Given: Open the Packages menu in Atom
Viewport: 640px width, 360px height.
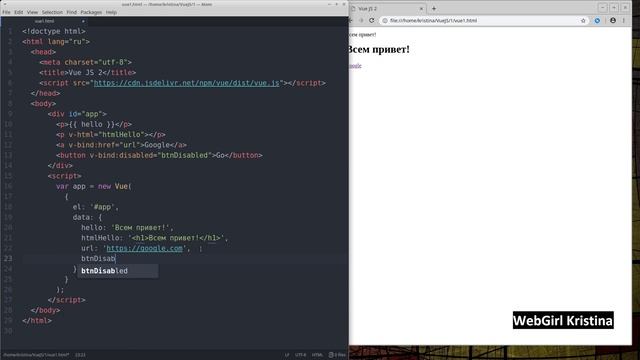Looking at the screenshot, I should (91, 12).
